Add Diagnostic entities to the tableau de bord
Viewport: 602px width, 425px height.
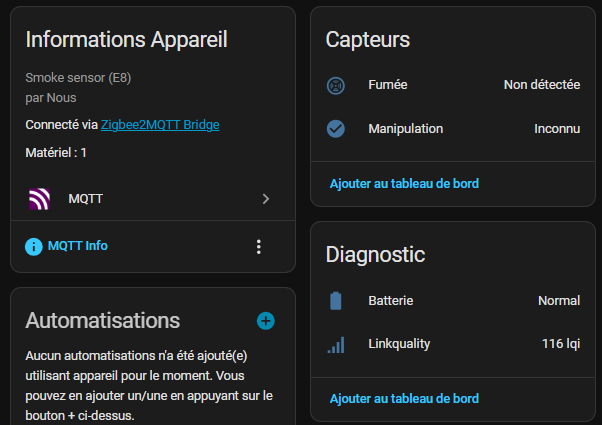[x=404, y=398]
